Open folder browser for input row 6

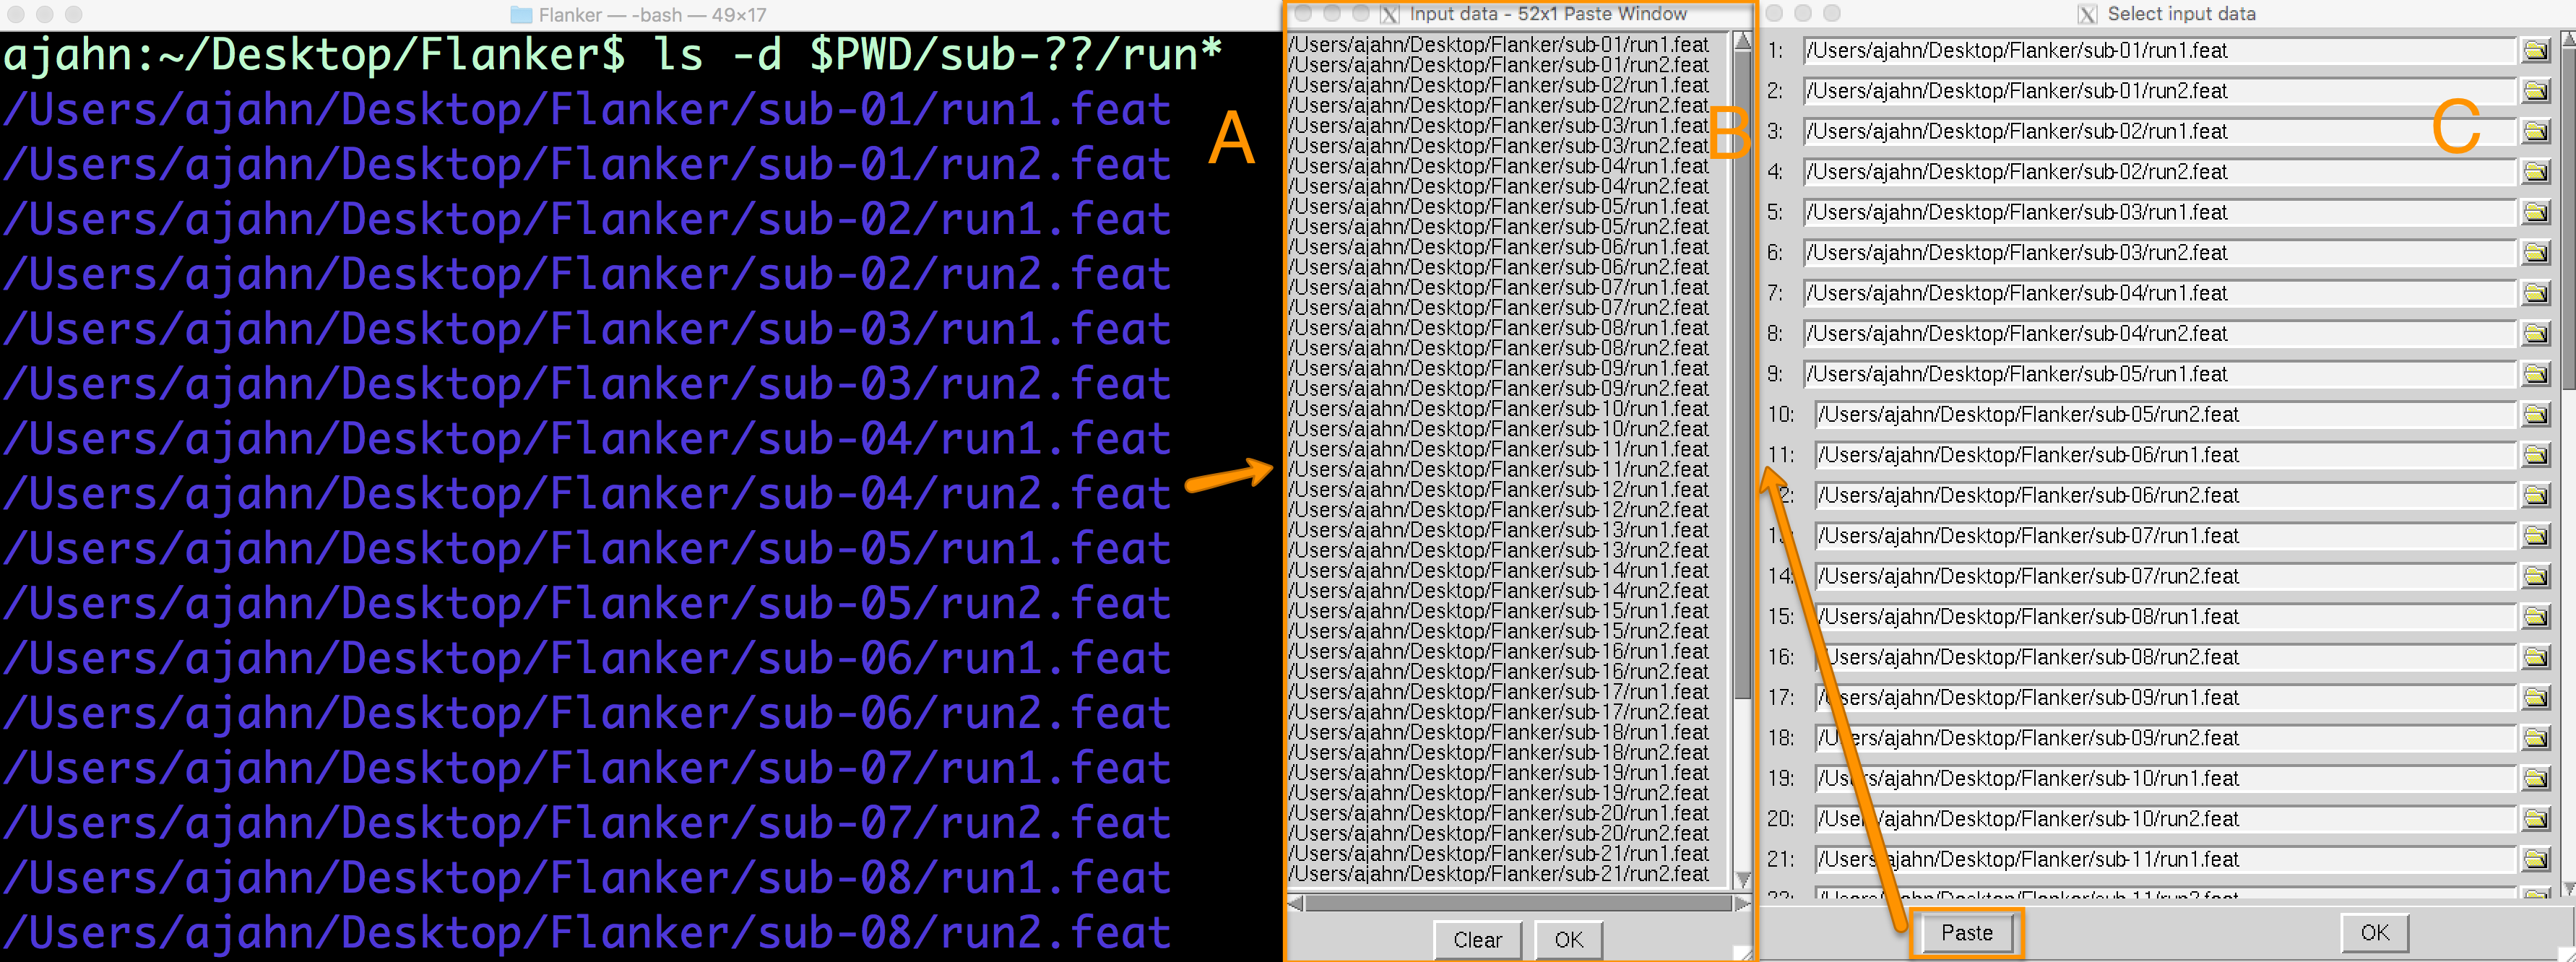pyautogui.click(x=2536, y=253)
